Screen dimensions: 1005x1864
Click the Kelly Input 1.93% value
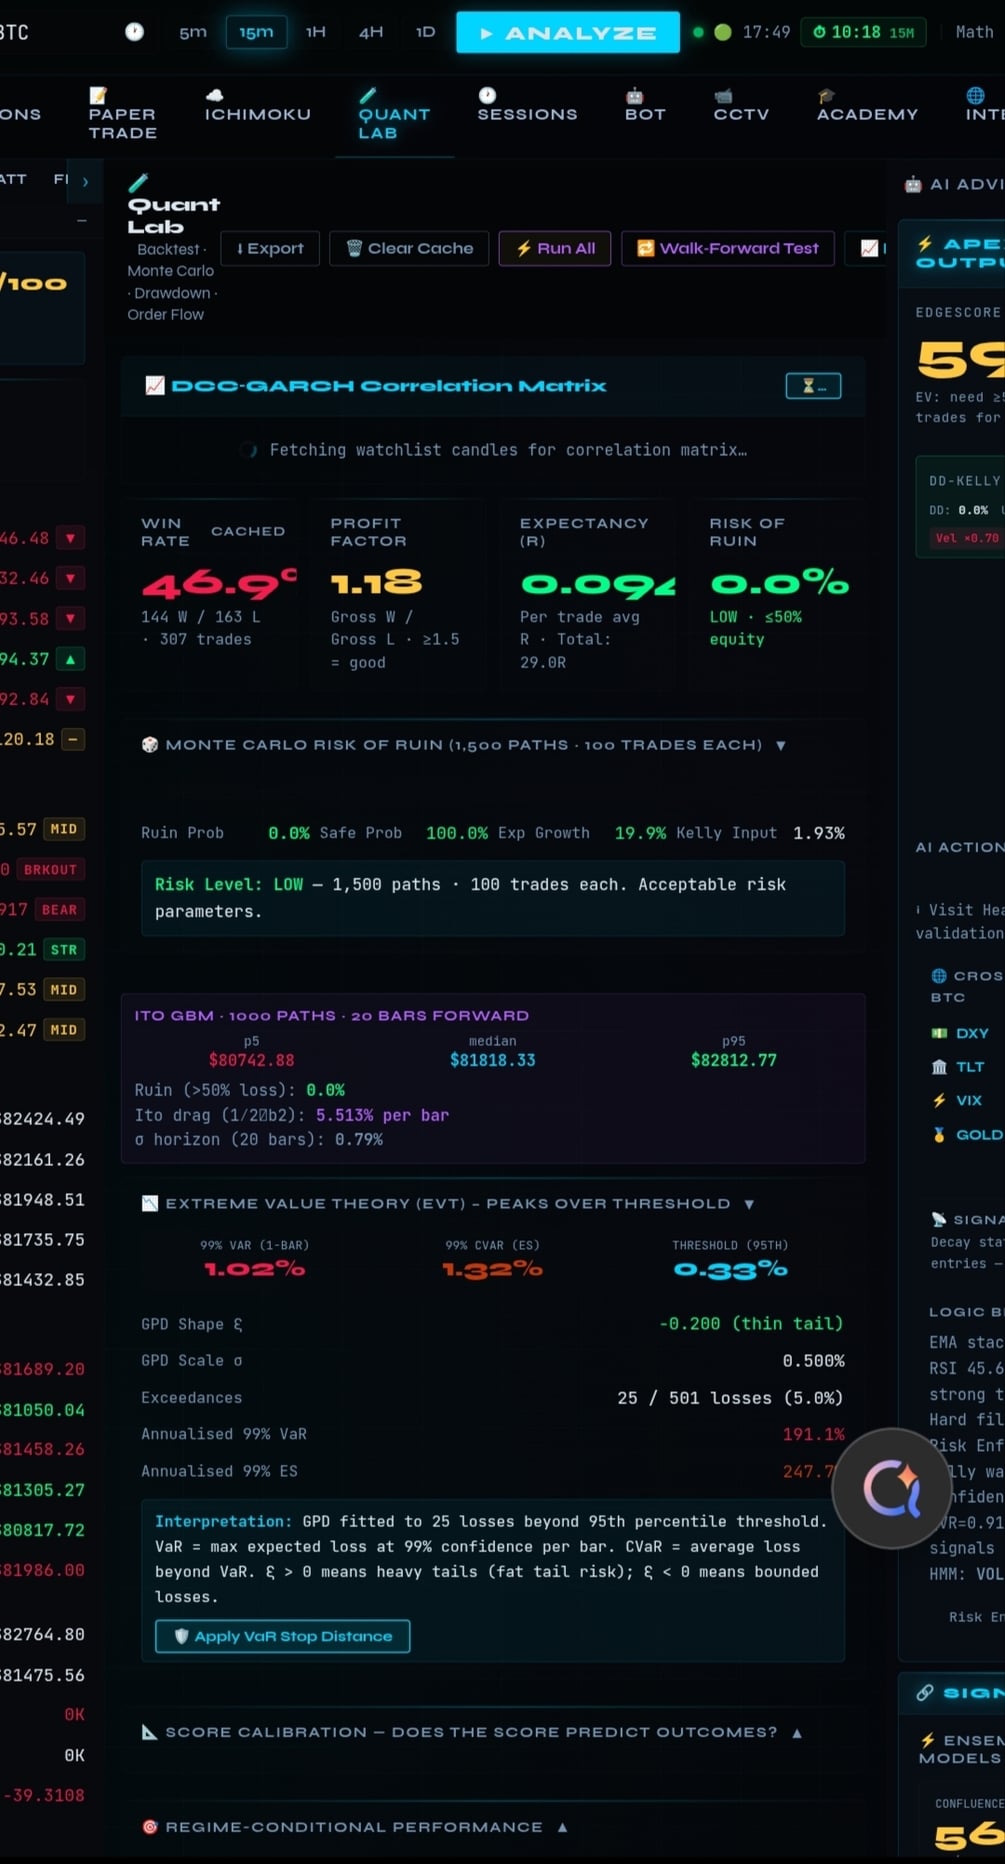(819, 833)
